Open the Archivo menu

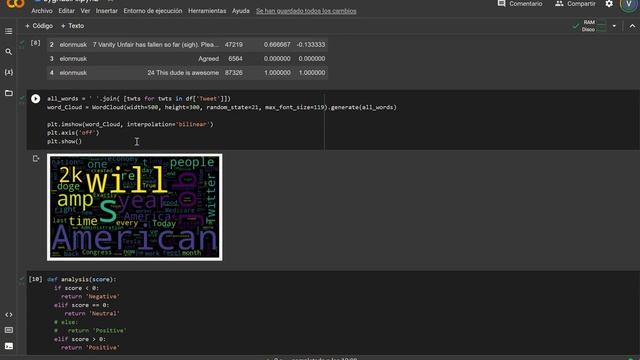42,11
